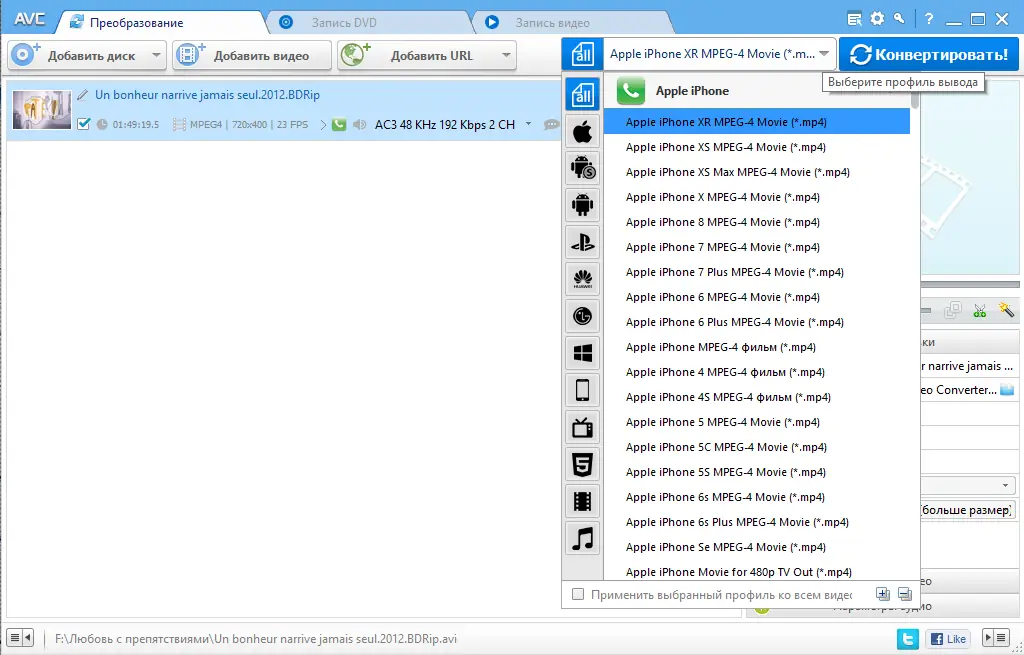Image resolution: width=1024 pixels, height=655 pixels.
Task: Open the Twitter share icon
Action: pyautogui.click(x=908, y=639)
